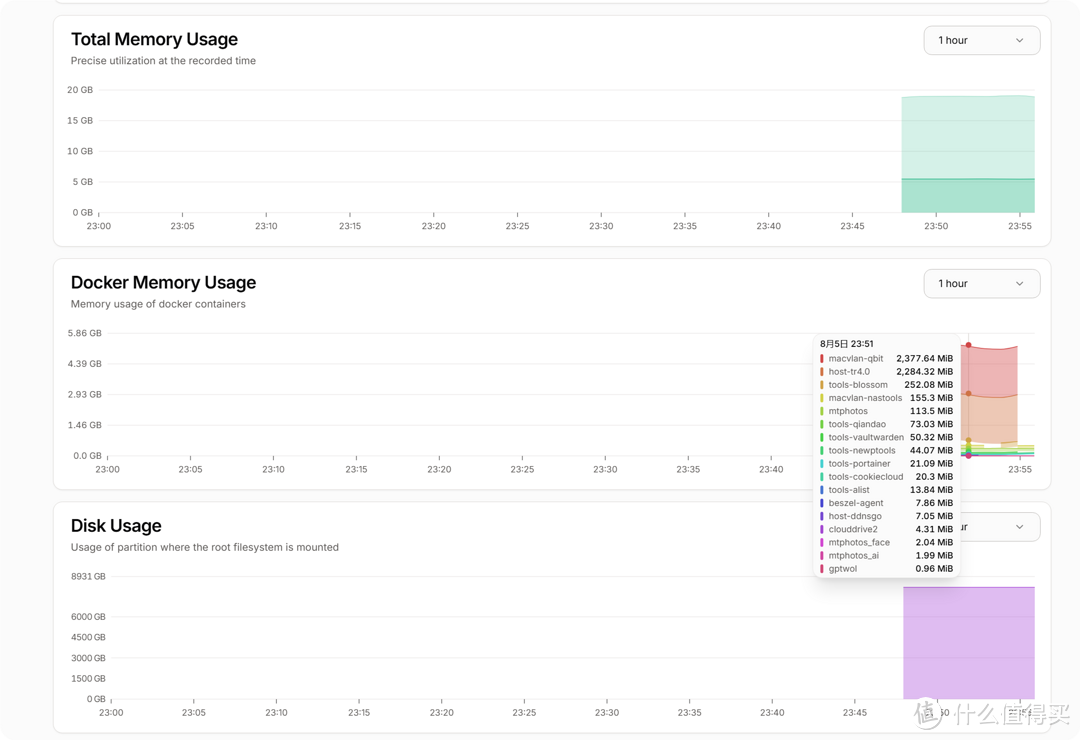Viewport: 1080px width, 740px height.
Task: Click the 8月5日 23:51 tooltip timestamp
Action: point(845,343)
